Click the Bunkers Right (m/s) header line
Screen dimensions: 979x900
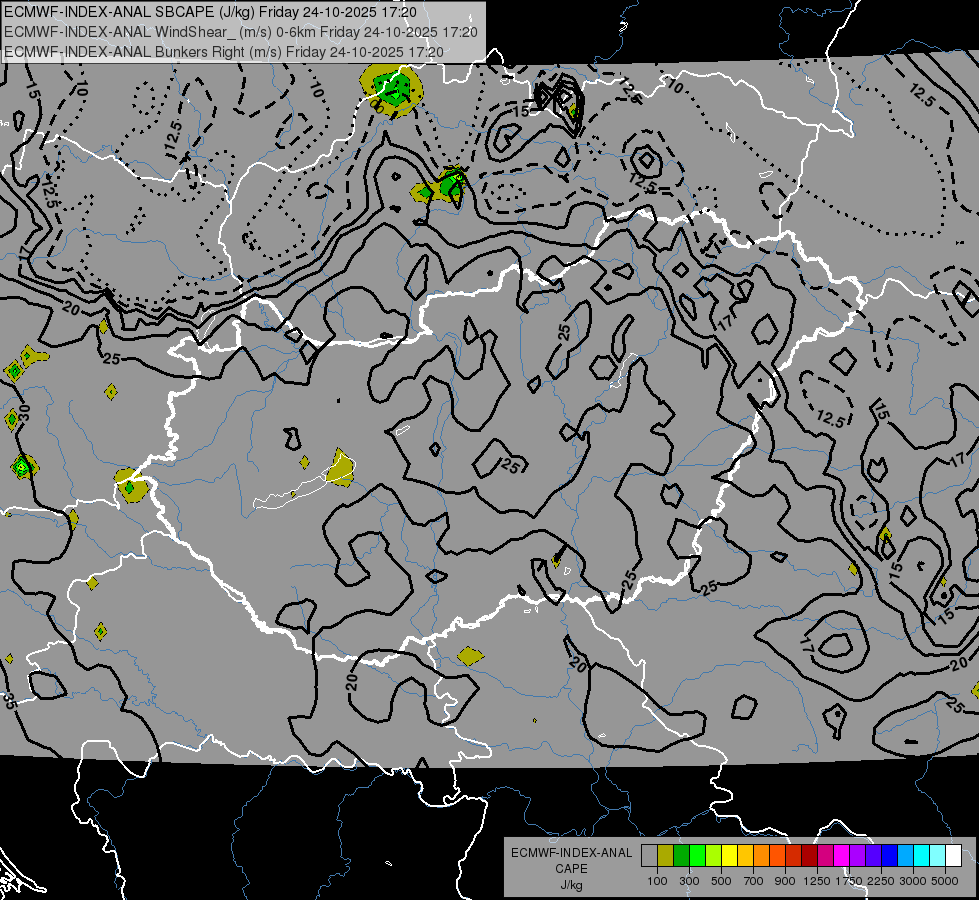(224, 52)
